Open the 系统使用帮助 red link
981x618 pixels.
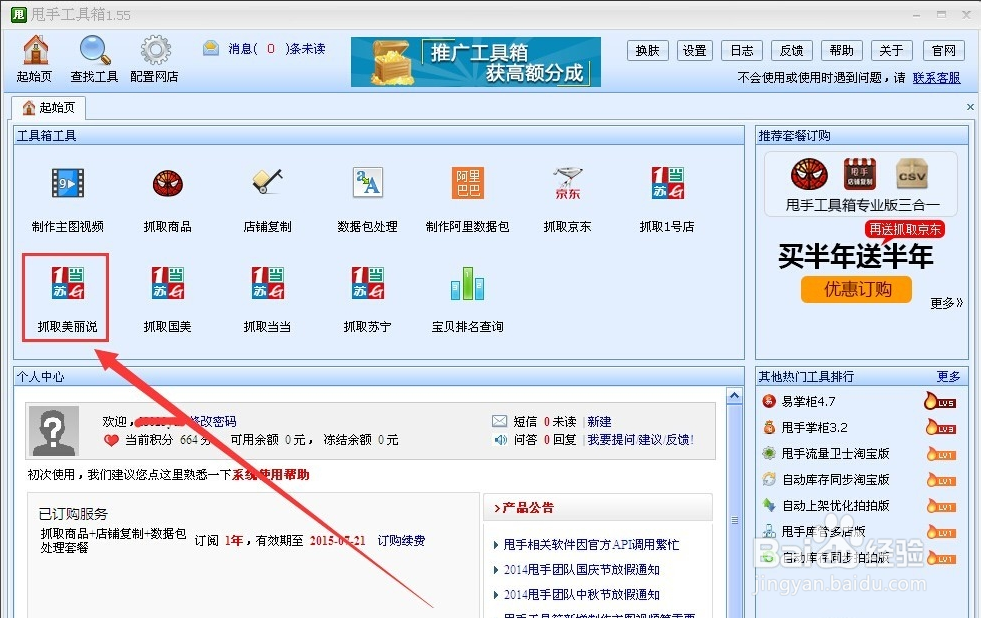271,475
